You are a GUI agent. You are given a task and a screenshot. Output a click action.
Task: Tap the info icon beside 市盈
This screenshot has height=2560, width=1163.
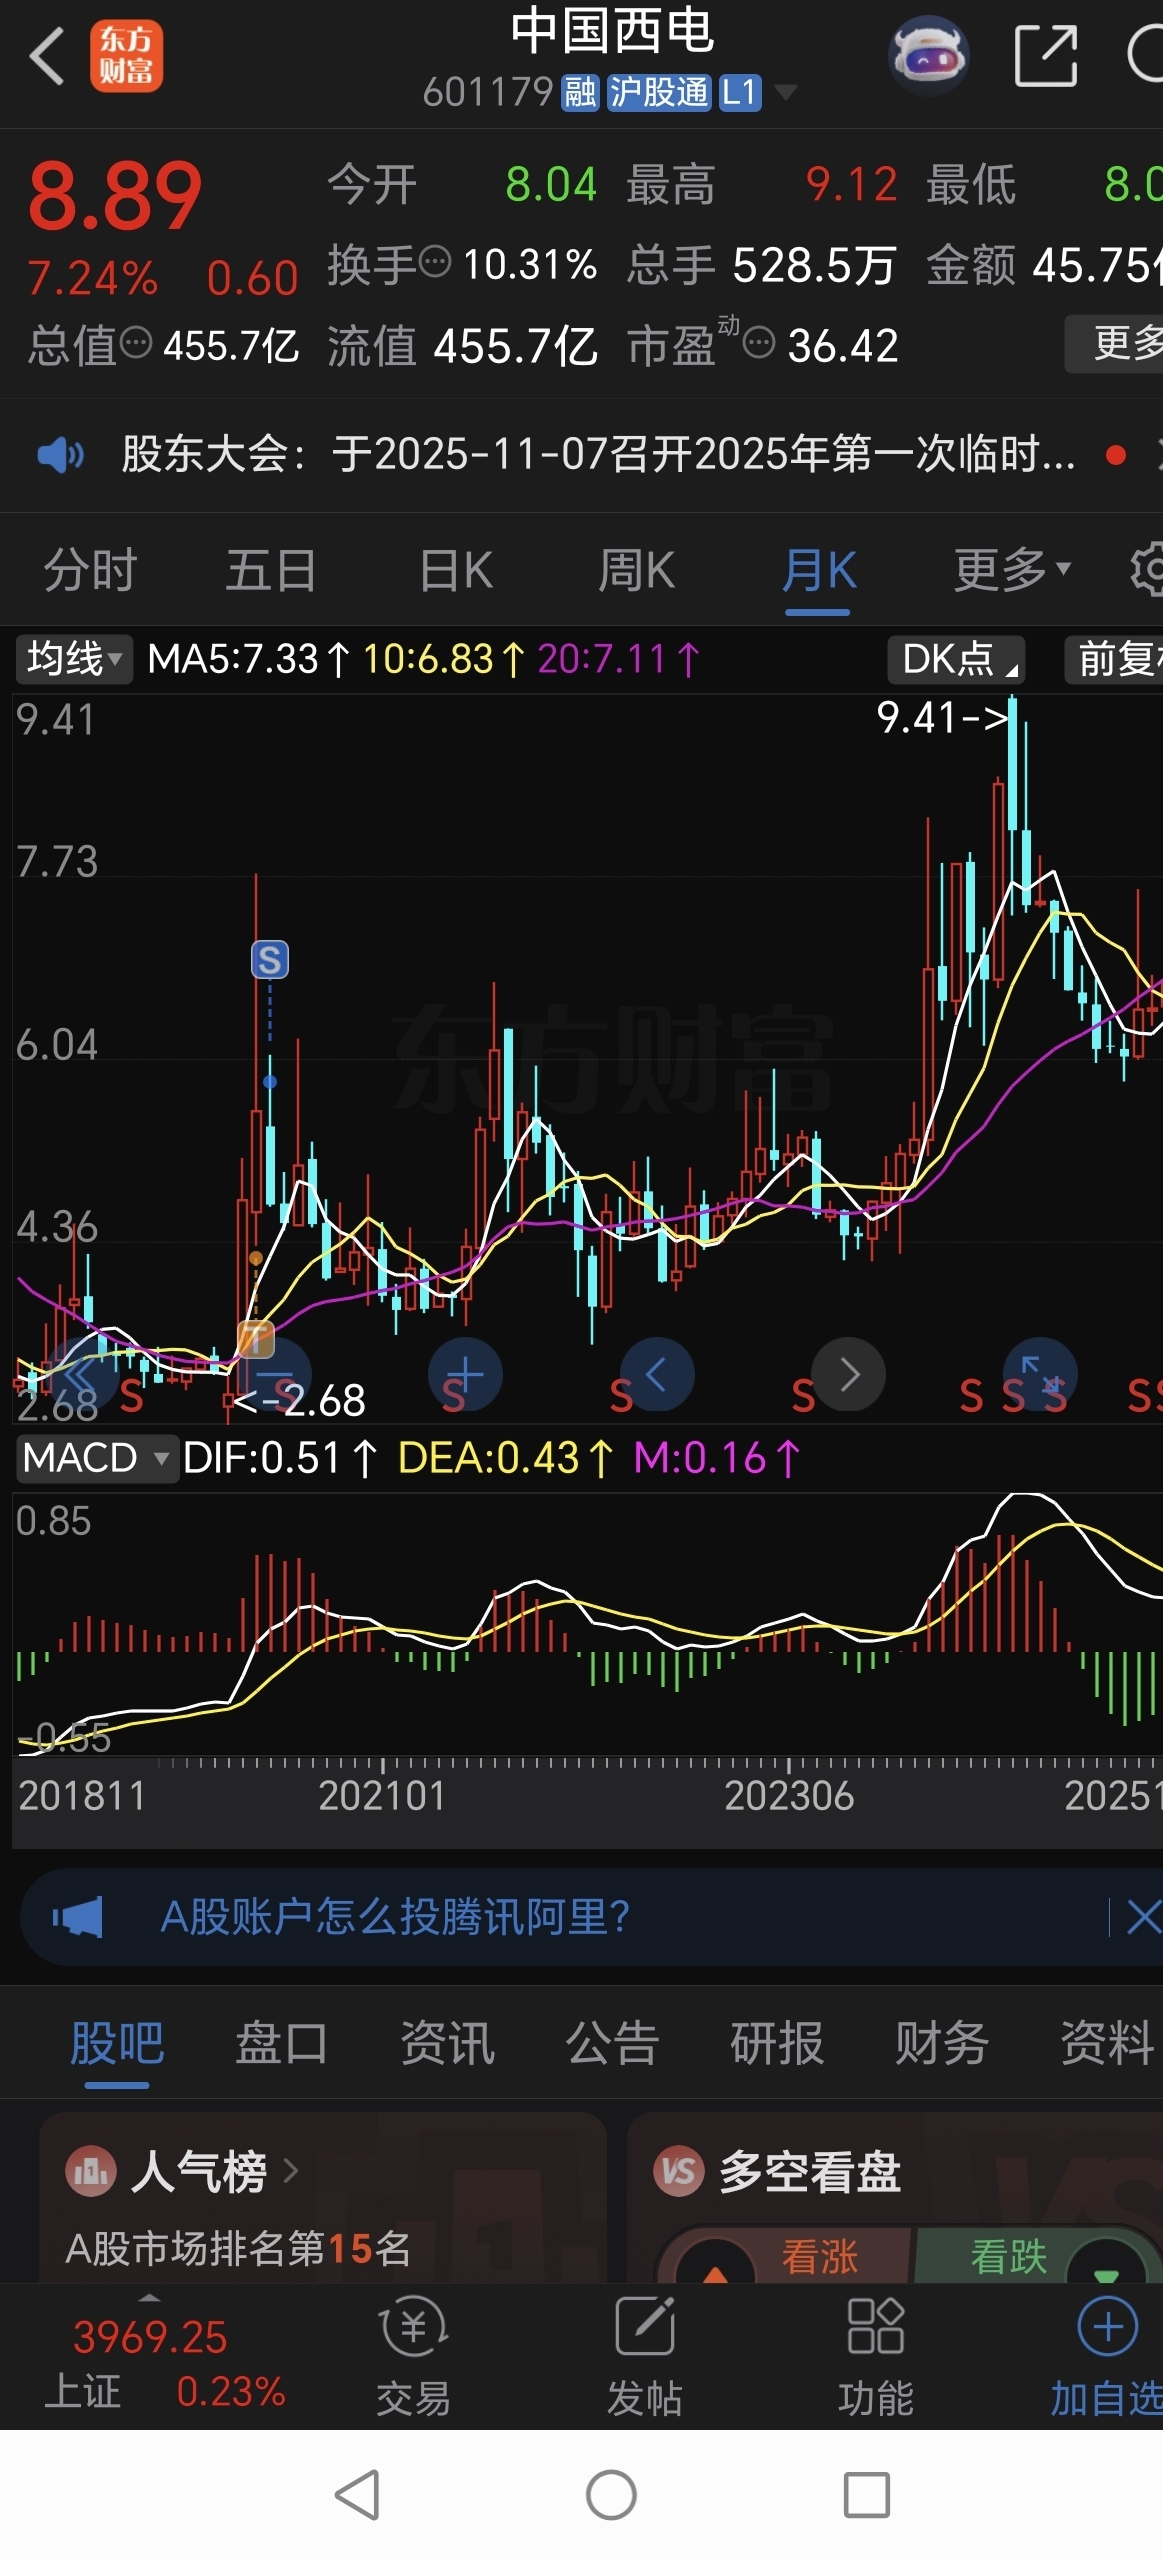tap(759, 343)
